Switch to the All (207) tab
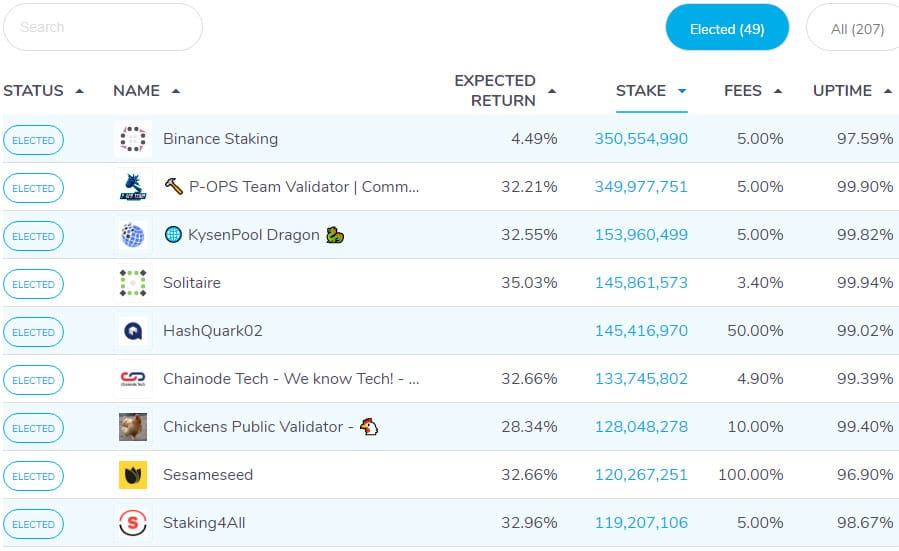899x551 pixels. (856, 29)
